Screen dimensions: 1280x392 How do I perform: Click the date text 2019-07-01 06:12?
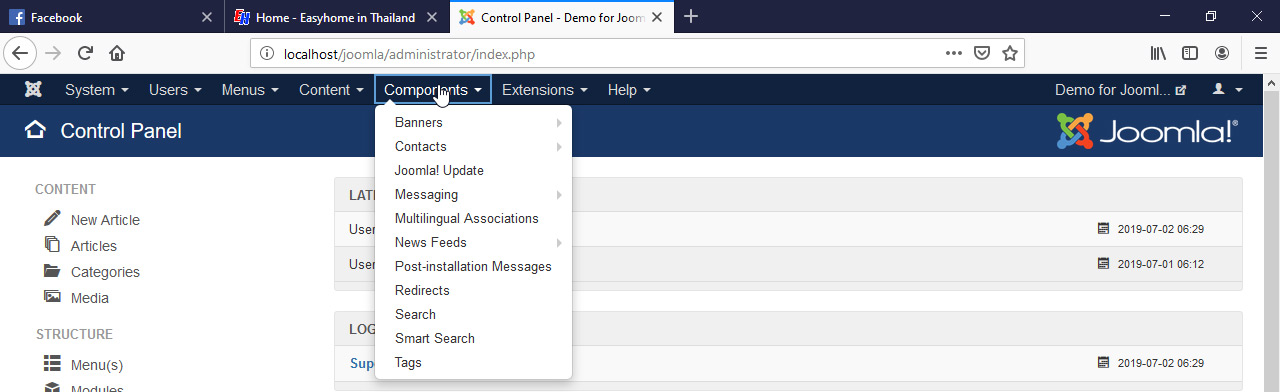[1160, 264]
